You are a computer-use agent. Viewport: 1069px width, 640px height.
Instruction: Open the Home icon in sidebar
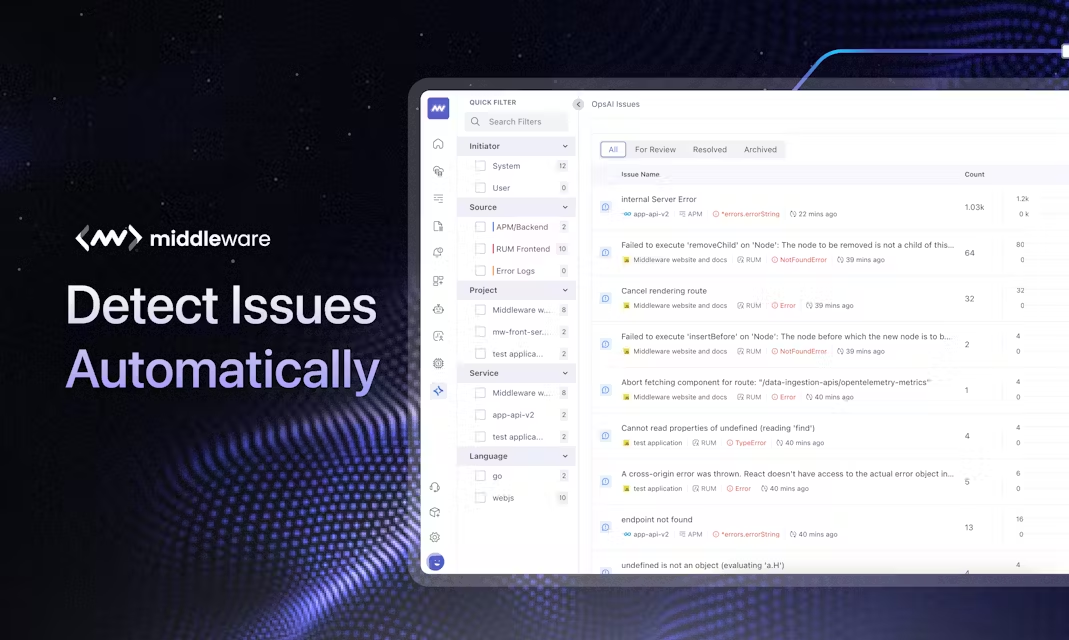[438, 144]
